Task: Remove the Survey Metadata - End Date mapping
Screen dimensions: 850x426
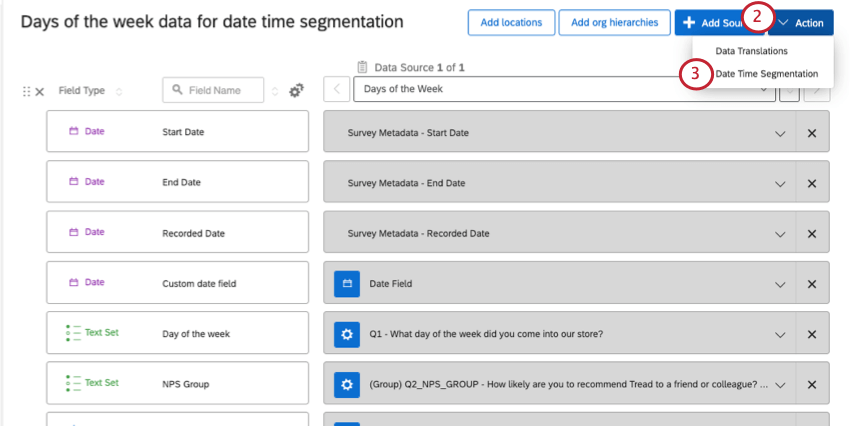Action: (811, 183)
